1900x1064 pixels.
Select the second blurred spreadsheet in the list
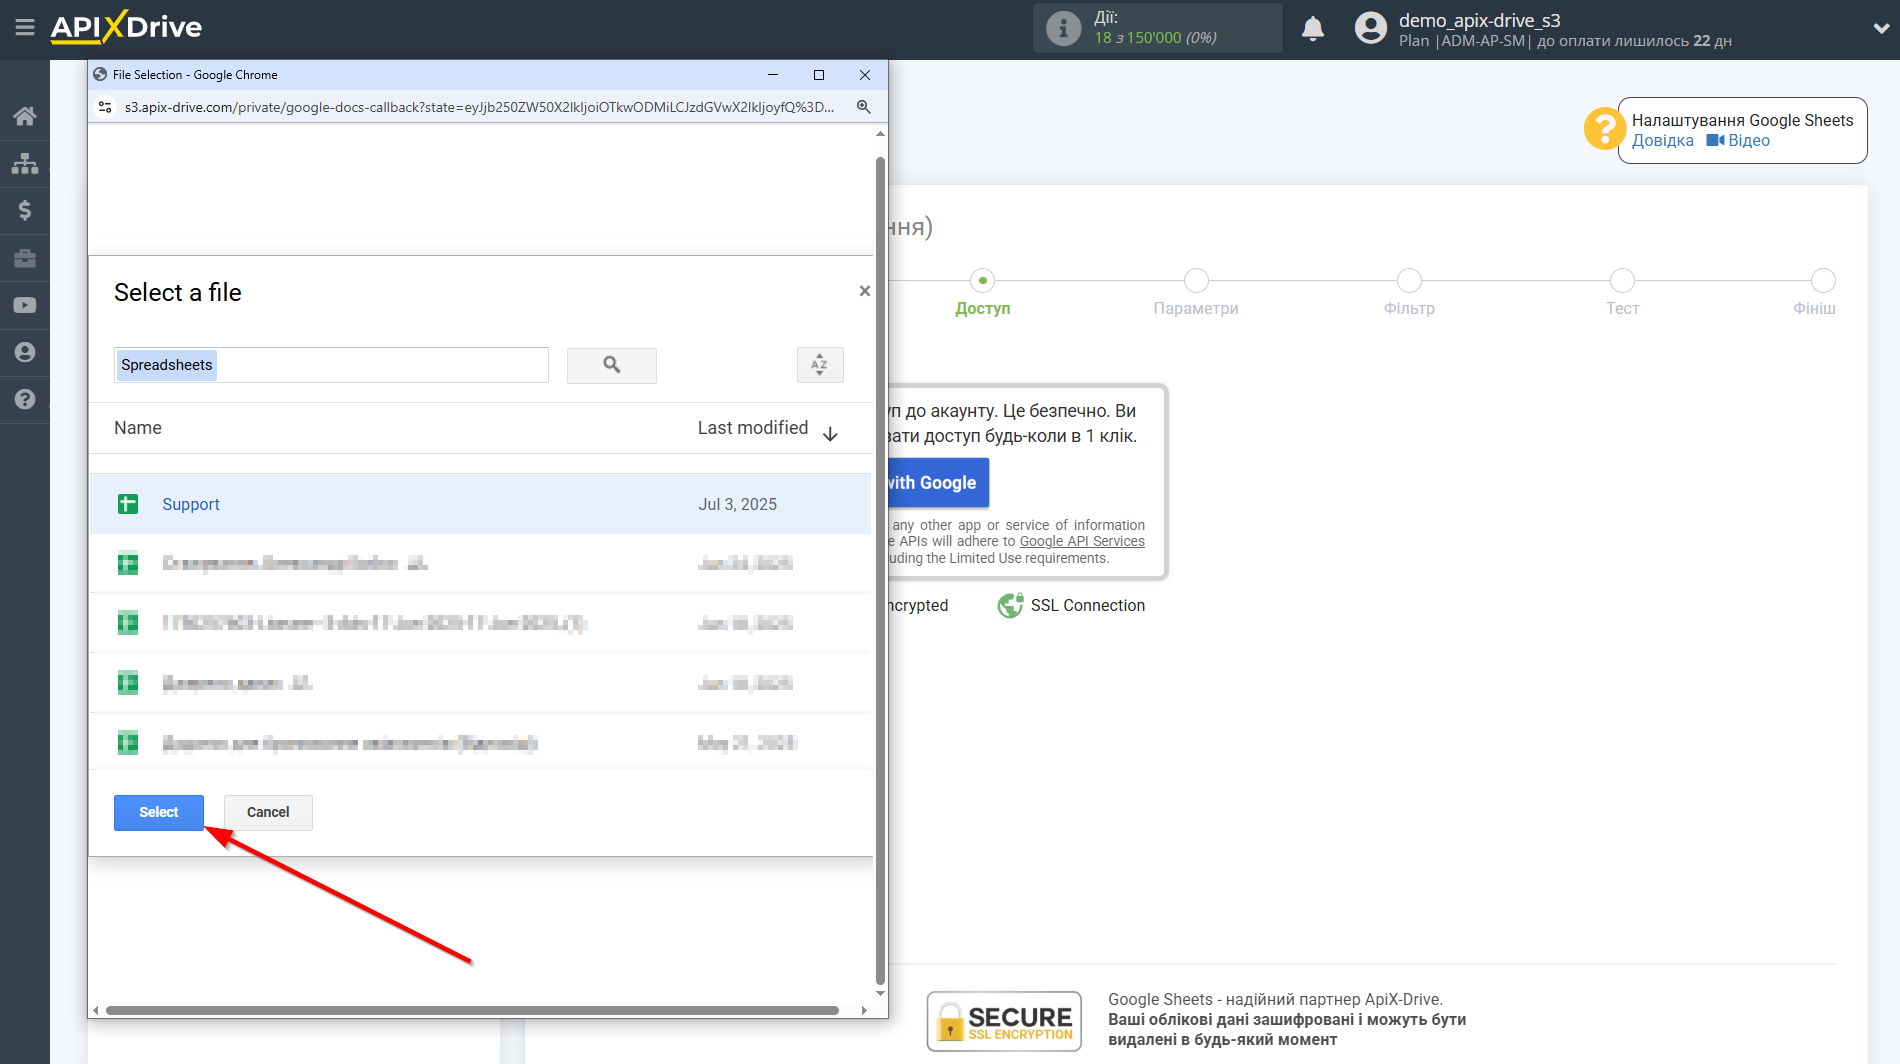(481, 564)
